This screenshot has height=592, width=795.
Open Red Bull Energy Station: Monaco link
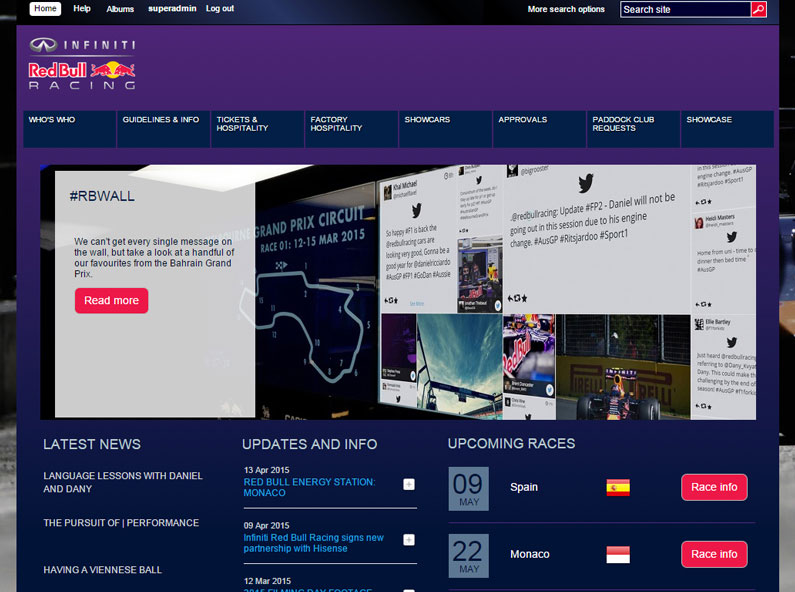tap(309, 487)
